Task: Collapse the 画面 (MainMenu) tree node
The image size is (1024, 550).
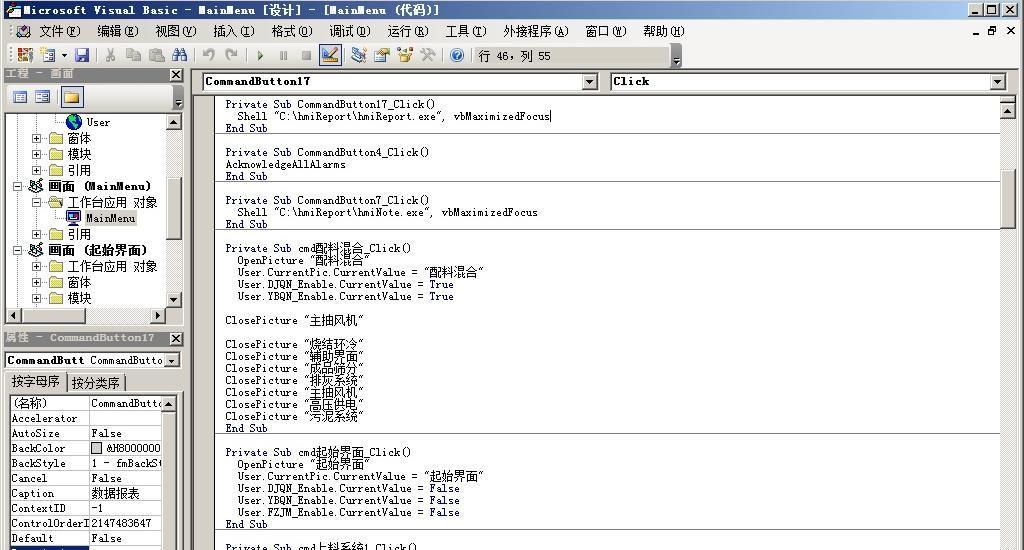Action: 19,186
